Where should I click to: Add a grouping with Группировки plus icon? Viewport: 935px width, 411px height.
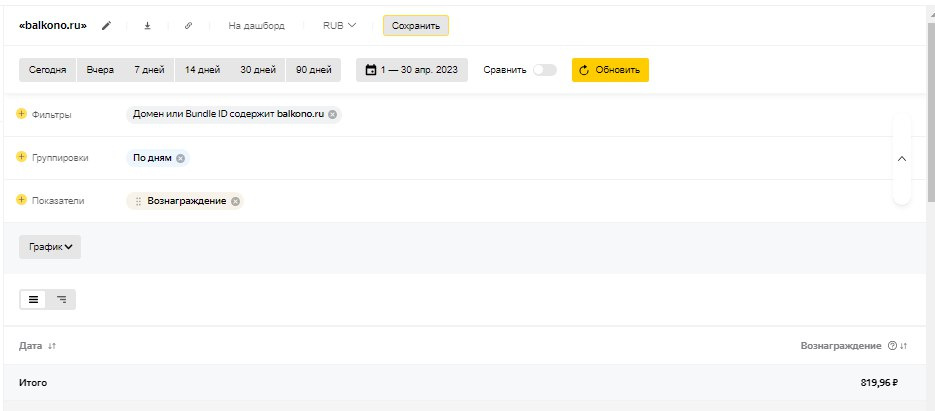(21, 157)
